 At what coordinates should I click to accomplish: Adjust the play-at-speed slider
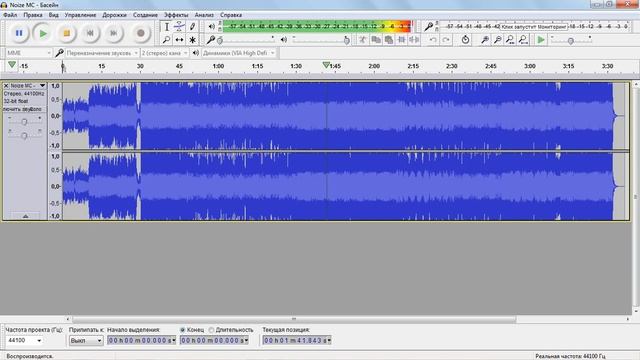[571, 40]
